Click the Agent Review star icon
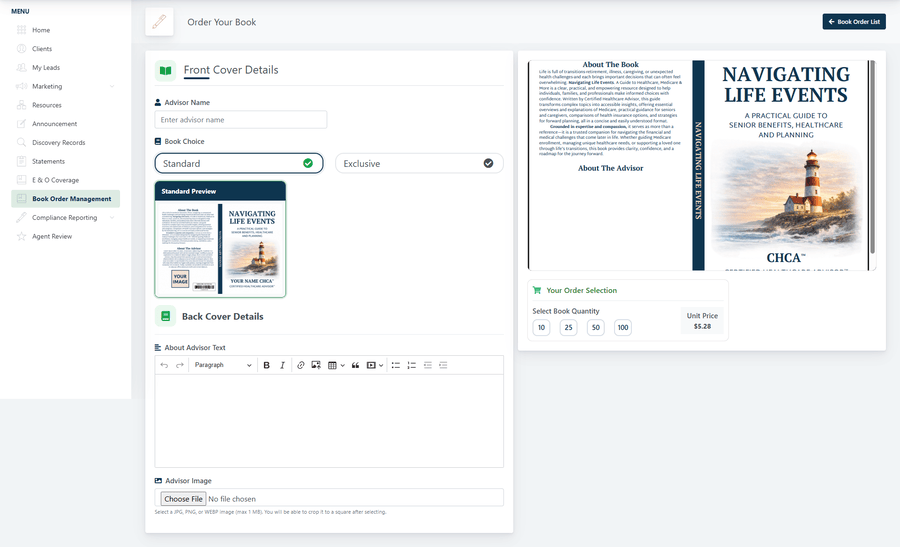900x547 pixels. pos(21,236)
